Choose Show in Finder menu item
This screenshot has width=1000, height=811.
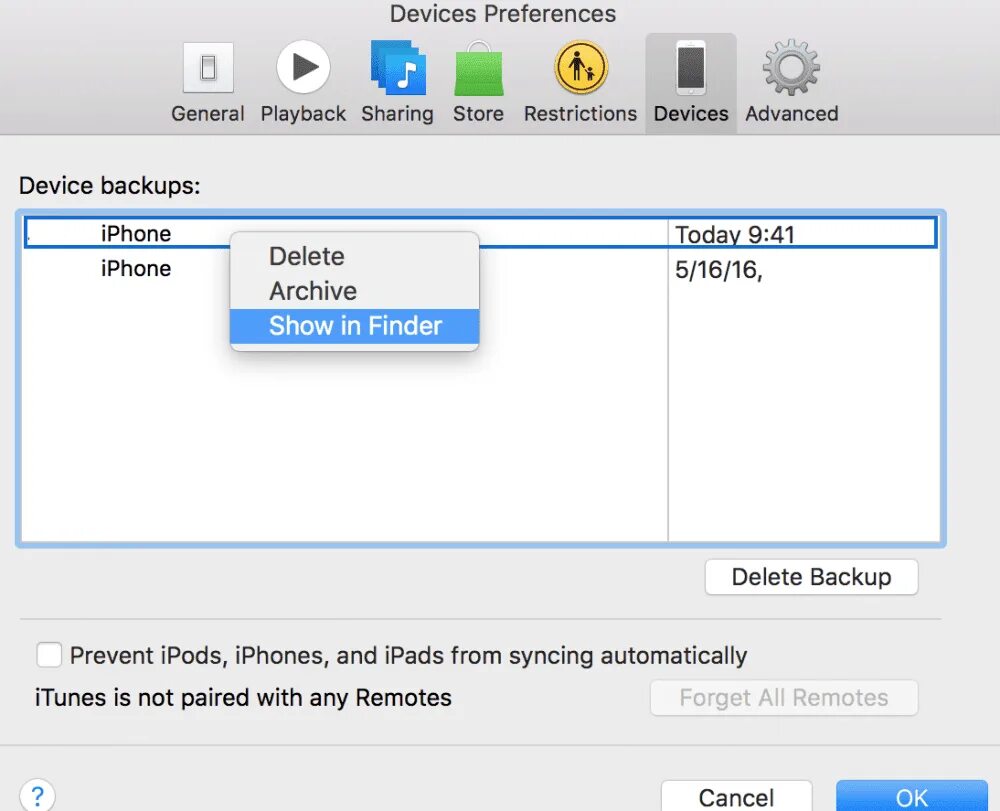pos(355,326)
